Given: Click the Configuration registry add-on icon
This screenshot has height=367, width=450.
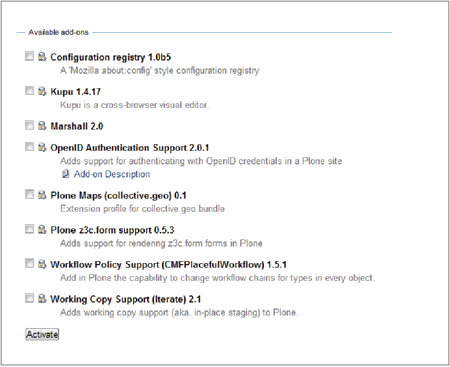Looking at the screenshot, I should 42,56.
